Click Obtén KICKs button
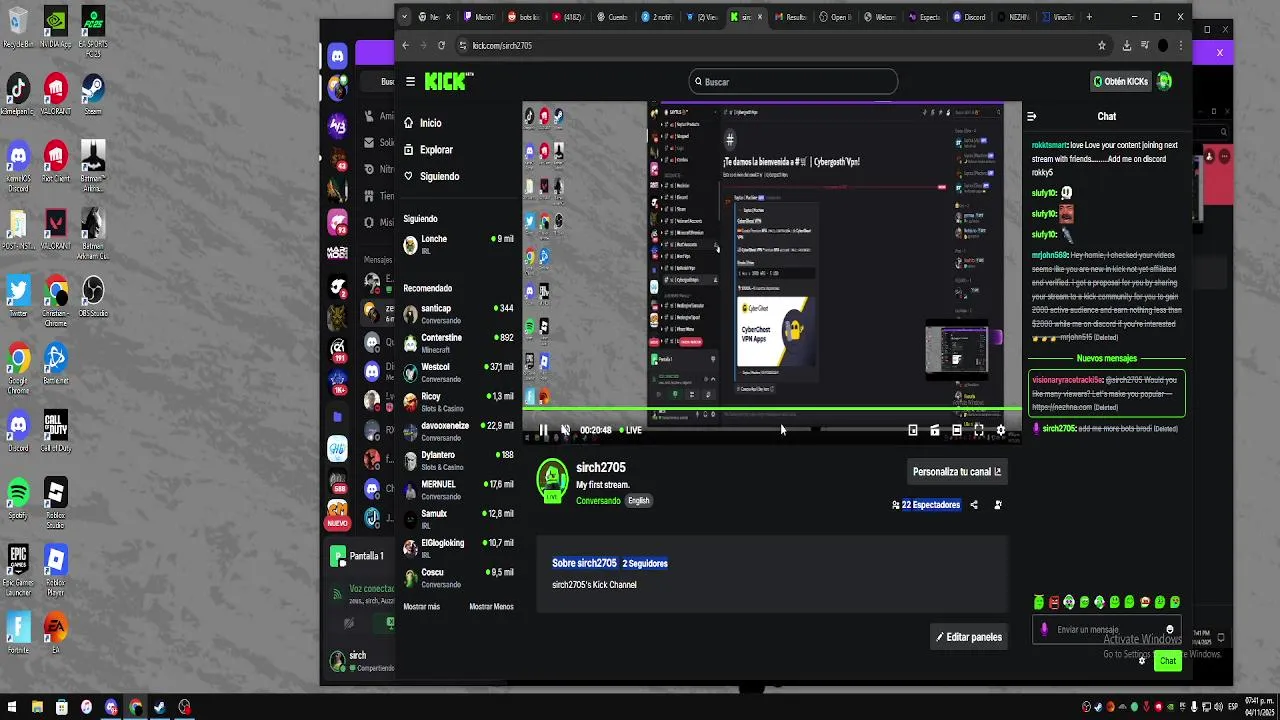This screenshot has width=1280, height=720. [1121, 82]
